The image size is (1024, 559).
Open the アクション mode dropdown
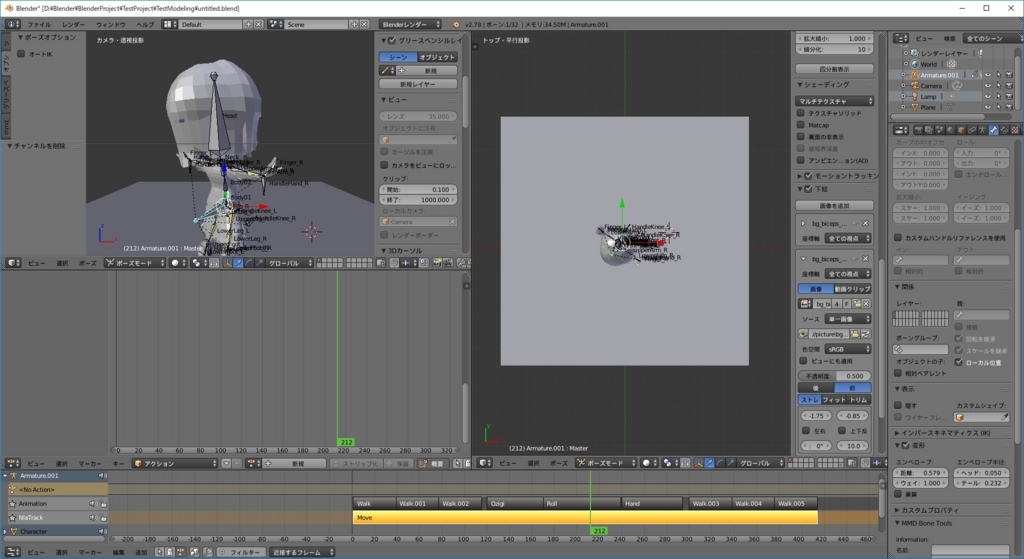[x=174, y=463]
